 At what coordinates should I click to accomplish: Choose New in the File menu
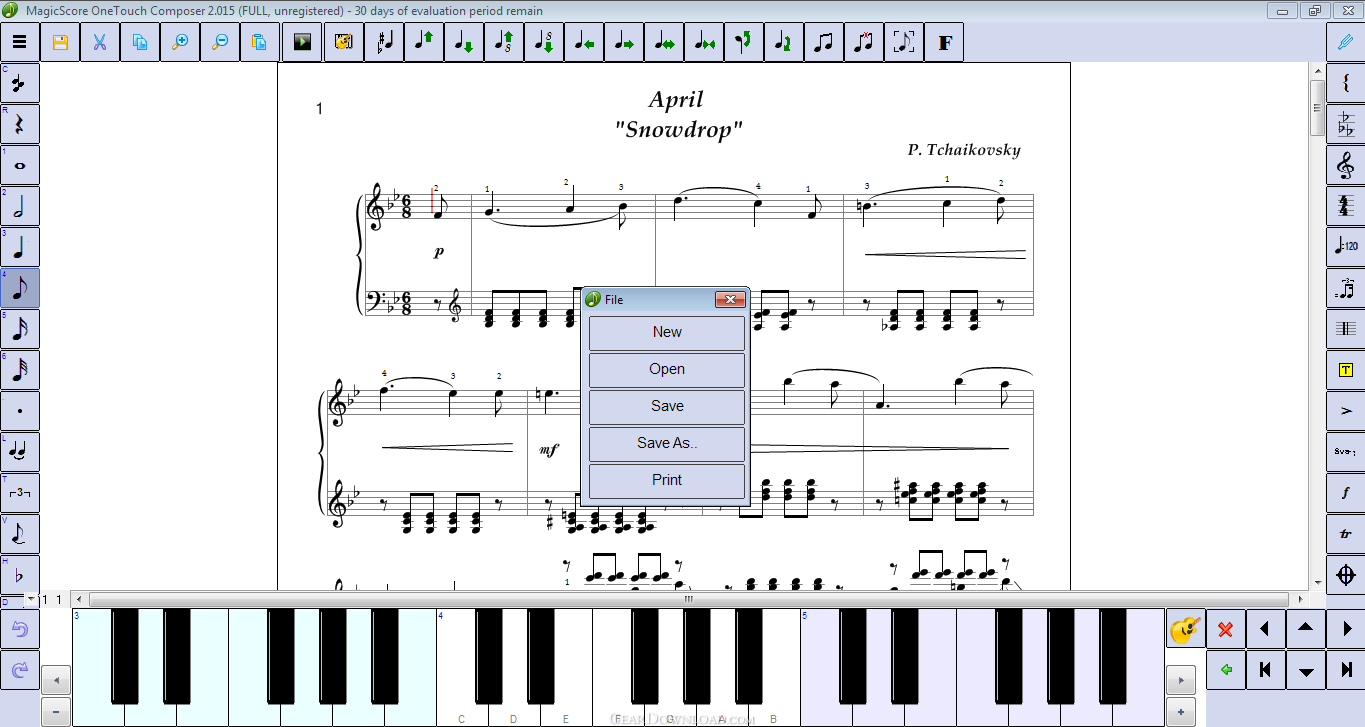tap(667, 333)
